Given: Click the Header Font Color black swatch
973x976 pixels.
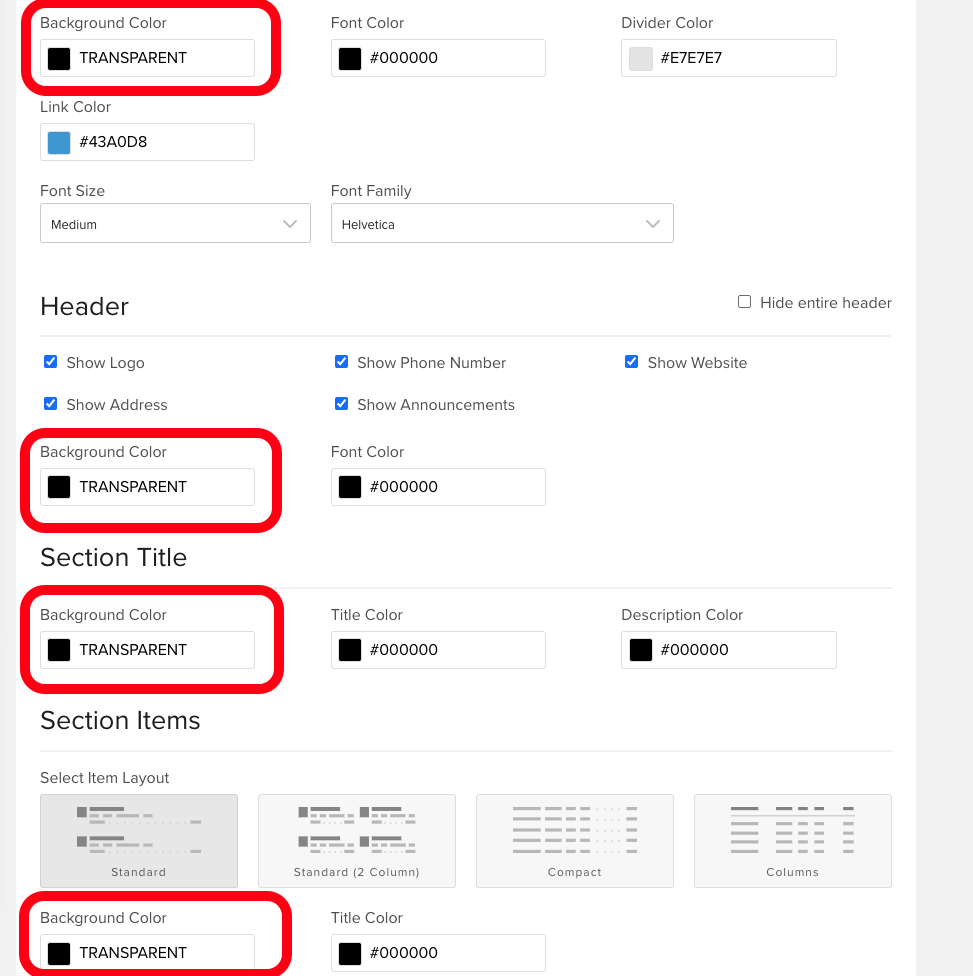Looking at the screenshot, I should click(350, 487).
